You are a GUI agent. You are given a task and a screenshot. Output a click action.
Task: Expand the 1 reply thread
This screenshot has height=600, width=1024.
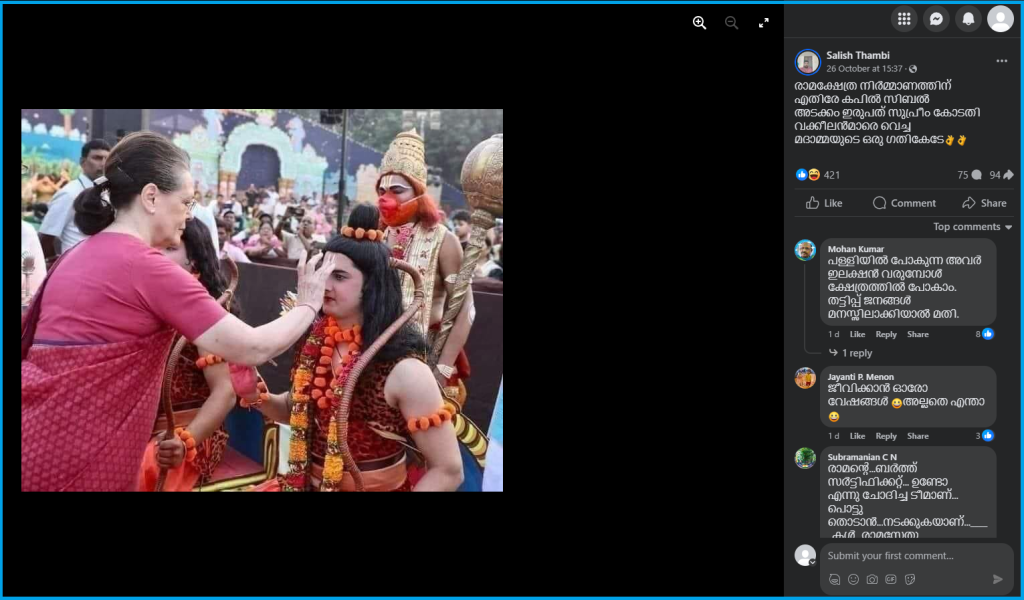851,353
